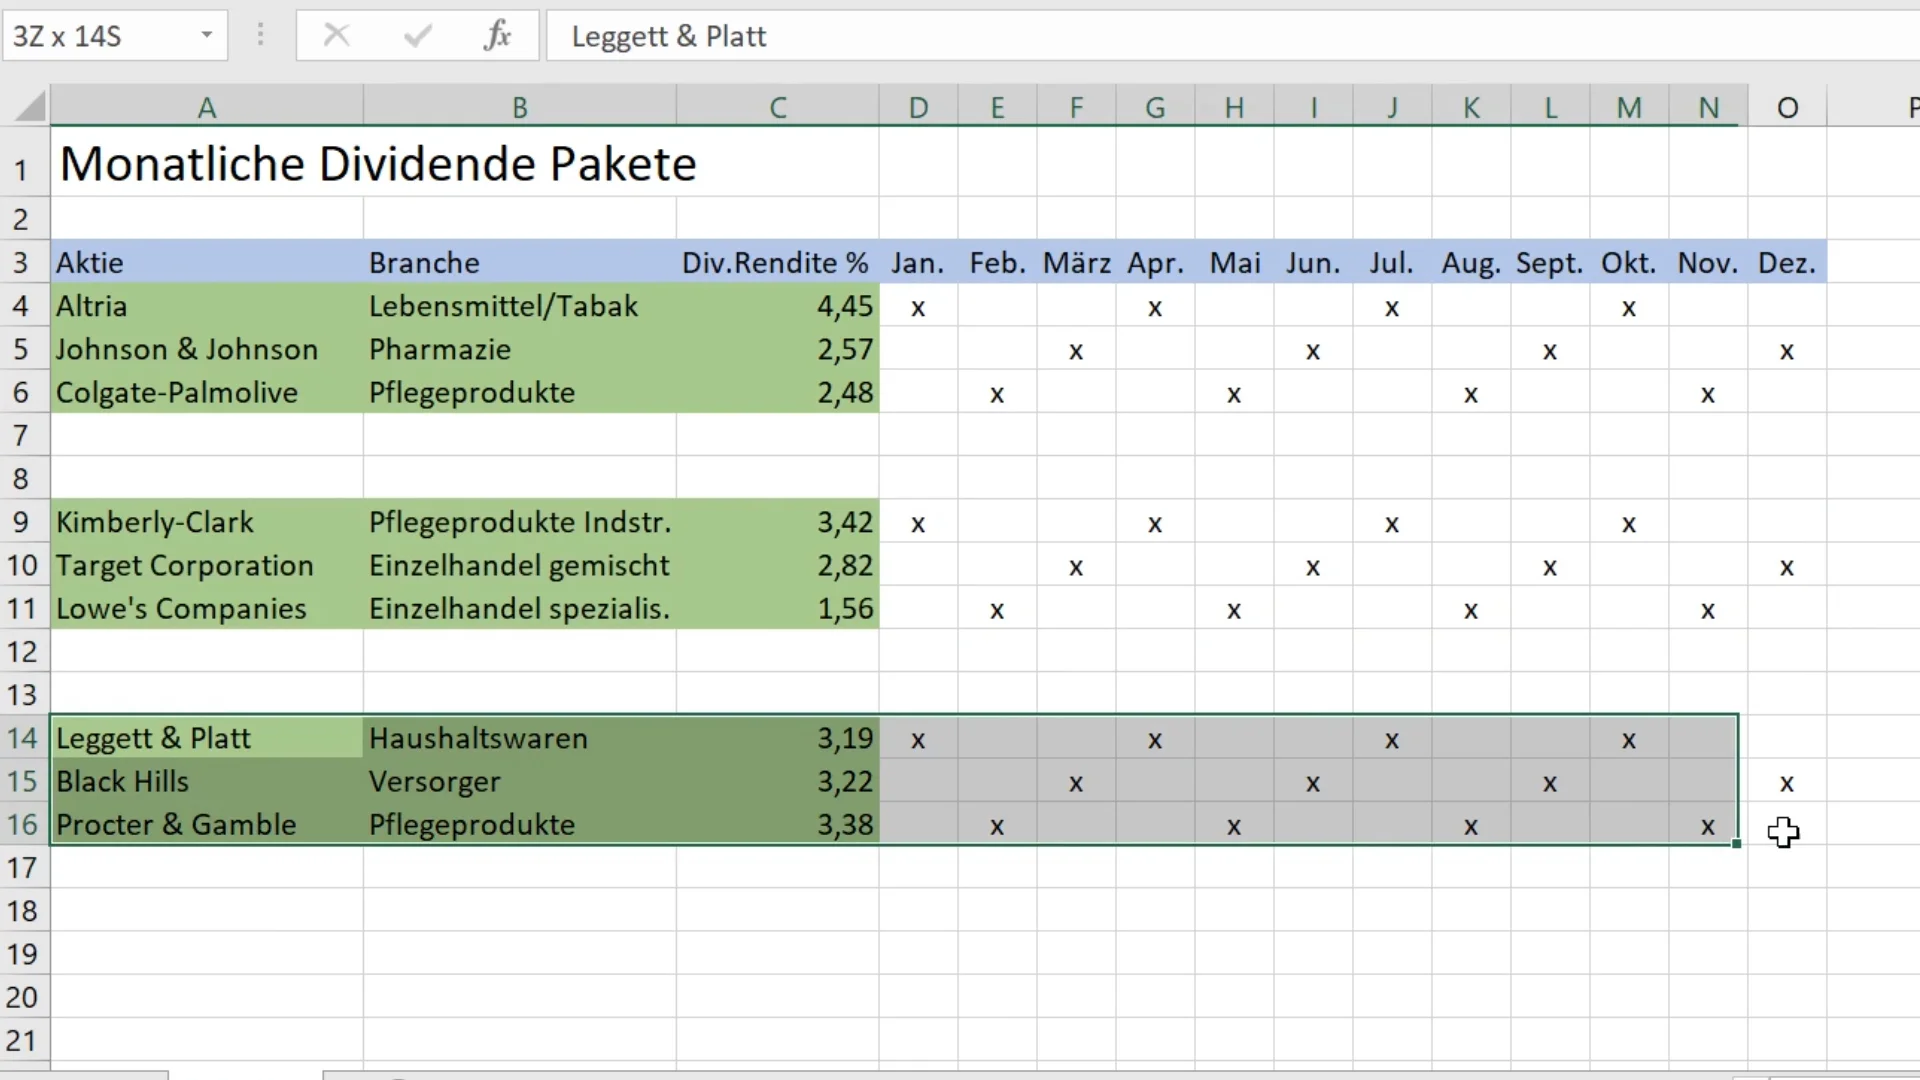The height and width of the screenshot is (1080, 1920).
Task: Click the 3,42 dividend yield cell
Action: tap(778, 522)
